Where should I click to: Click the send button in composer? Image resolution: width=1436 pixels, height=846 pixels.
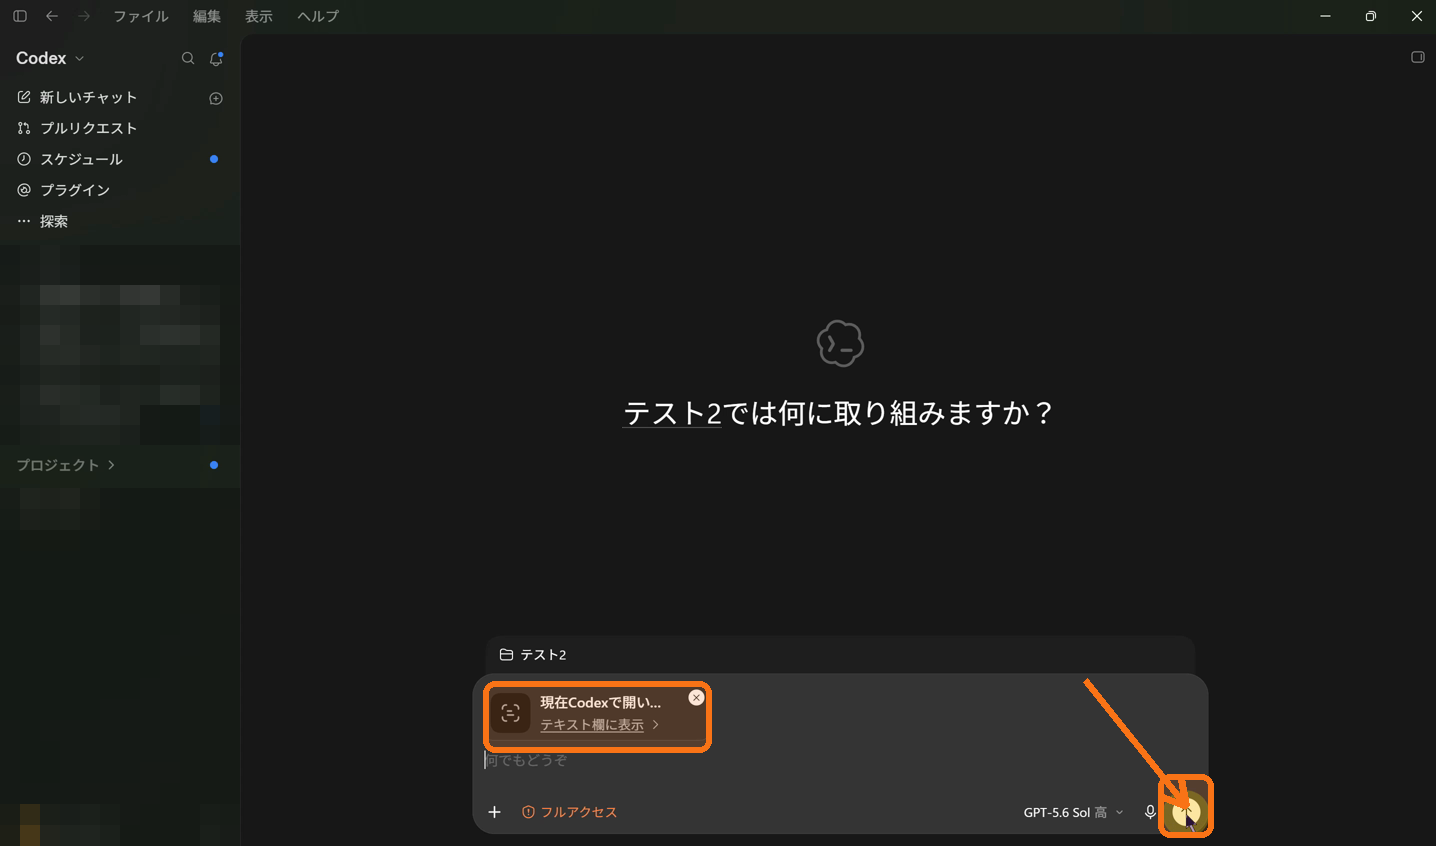coord(1186,812)
